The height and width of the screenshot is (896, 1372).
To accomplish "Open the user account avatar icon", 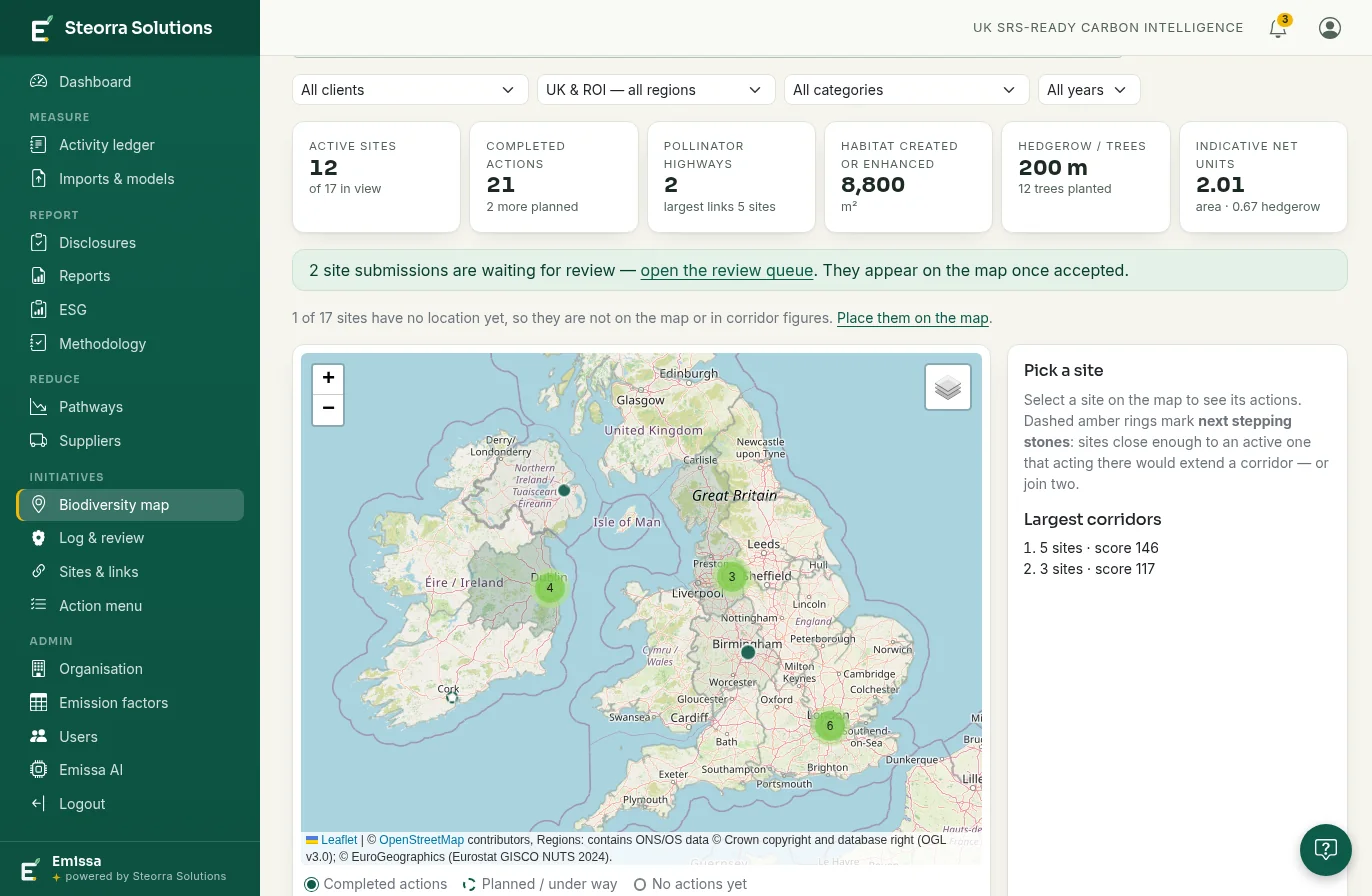I will [x=1330, y=28].
